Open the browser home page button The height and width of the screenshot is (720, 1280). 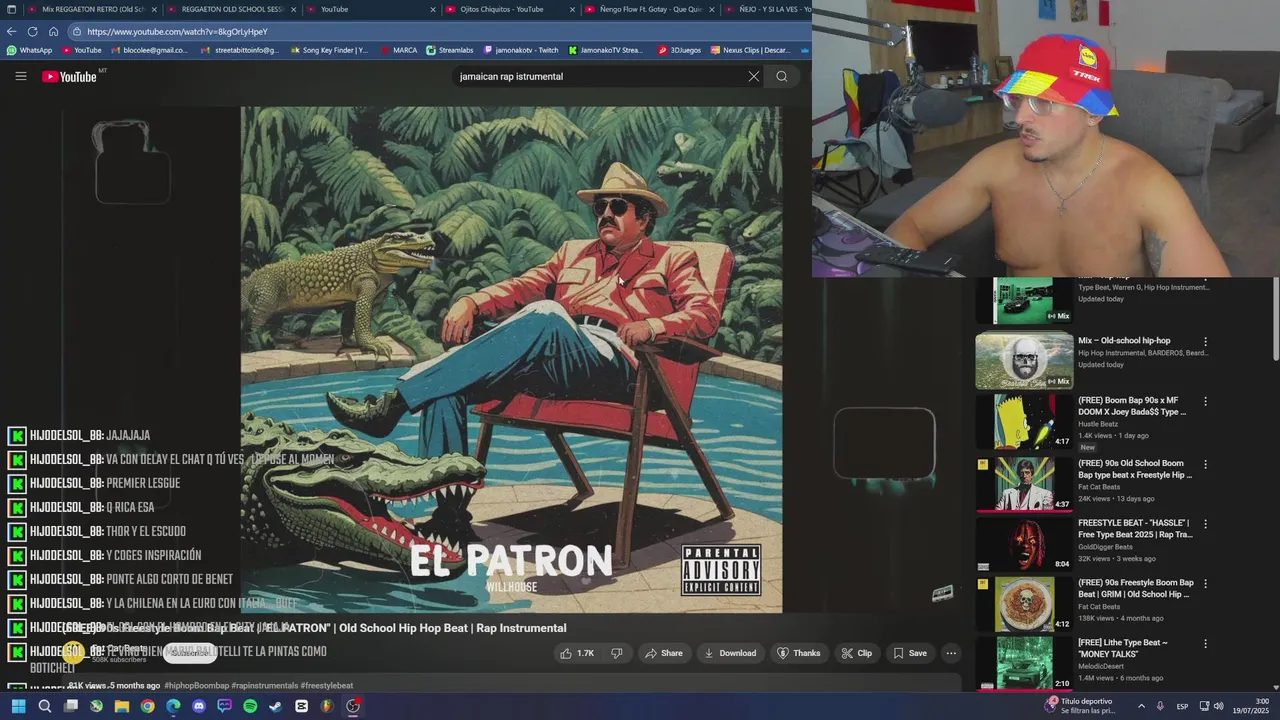click(x=53, y=31)
